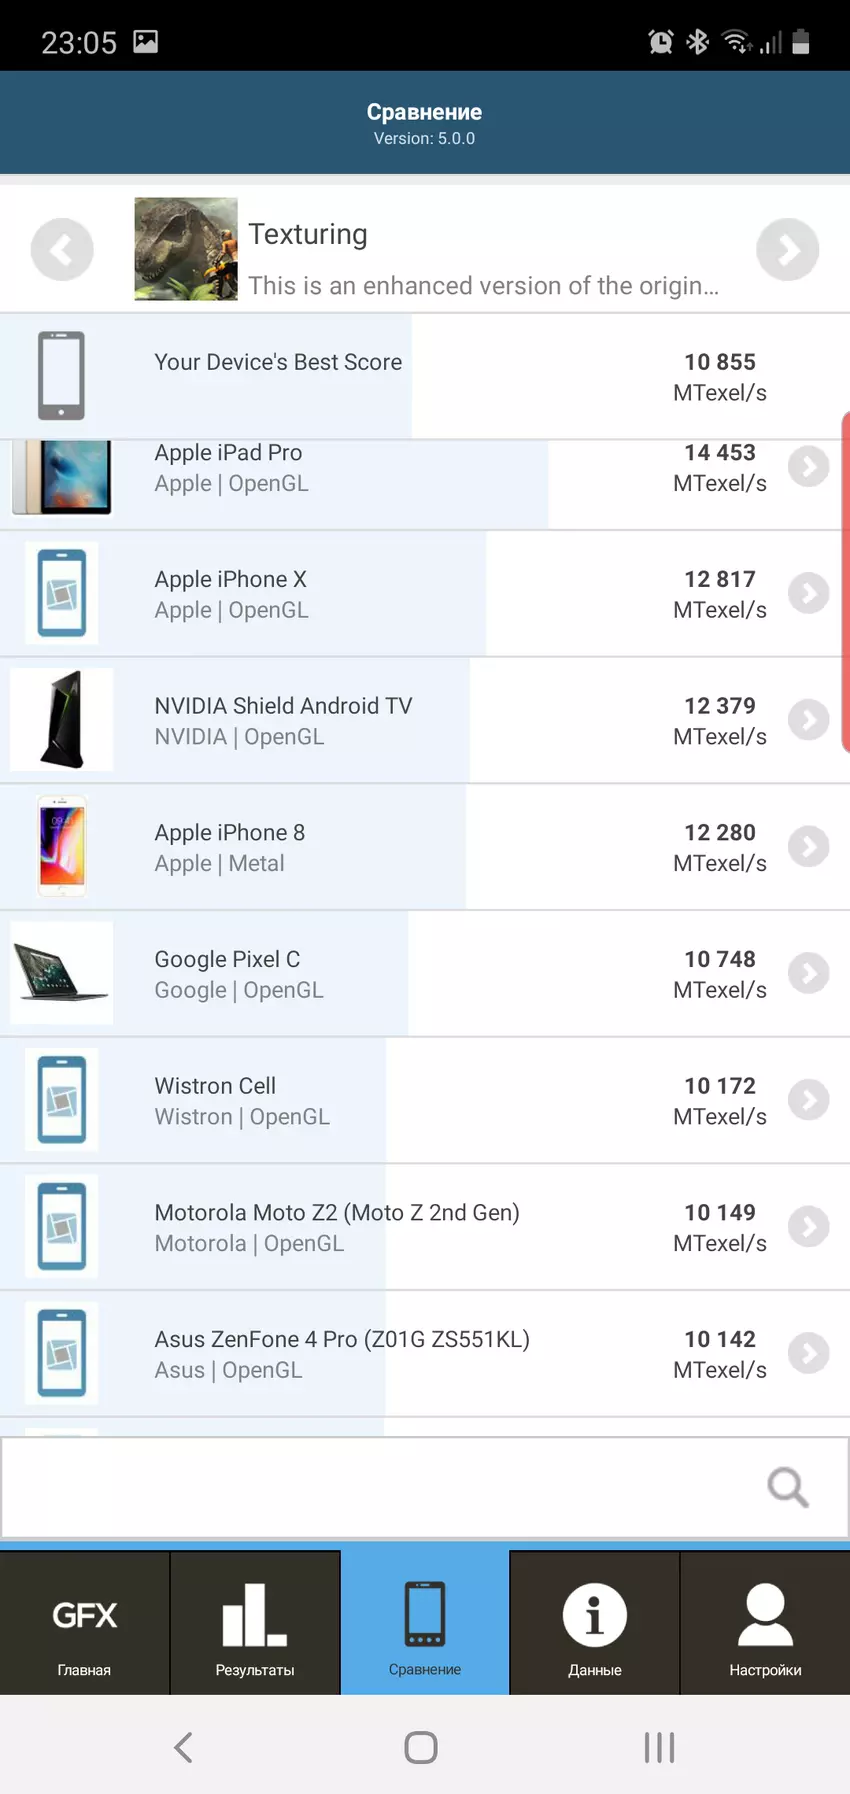The width and height of the screenshot is (850, 1794).
Task: Click the Texturing test thumbnail
Action: coord(186,250)
